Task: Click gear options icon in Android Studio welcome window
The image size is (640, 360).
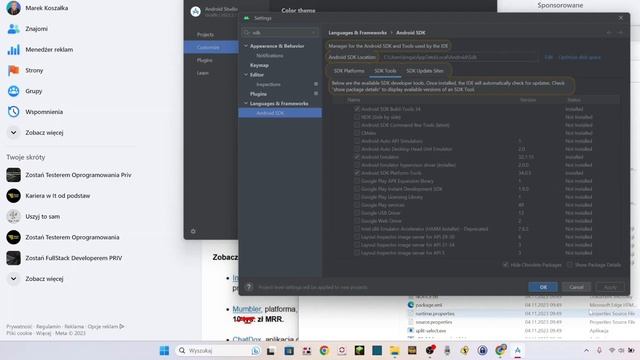Action: 193,231
